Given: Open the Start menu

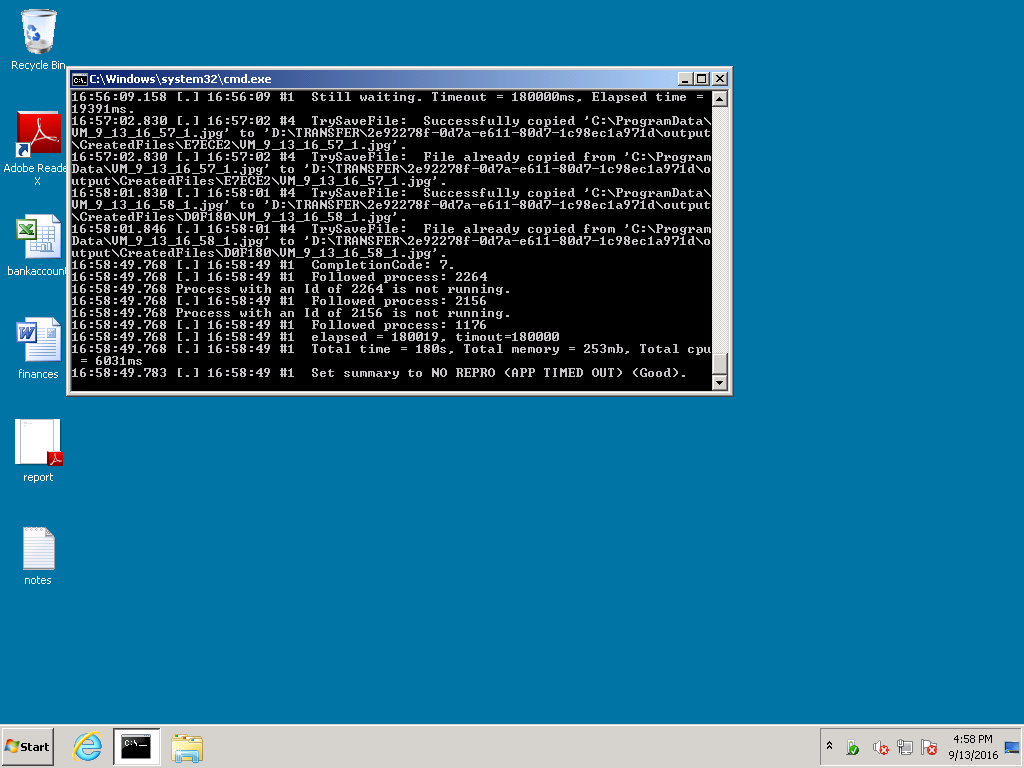Looking at the screenshot, I should (x=28, y=746).
